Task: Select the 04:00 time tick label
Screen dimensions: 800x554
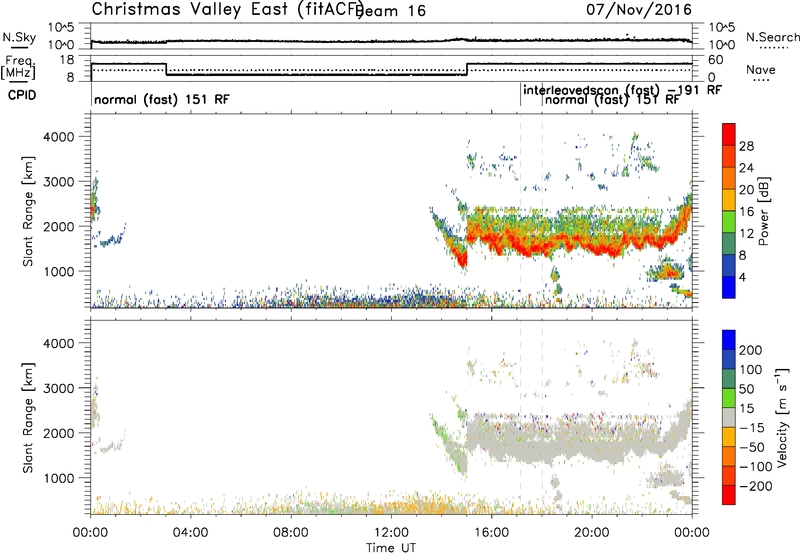Action: click(x=190, y=533)
